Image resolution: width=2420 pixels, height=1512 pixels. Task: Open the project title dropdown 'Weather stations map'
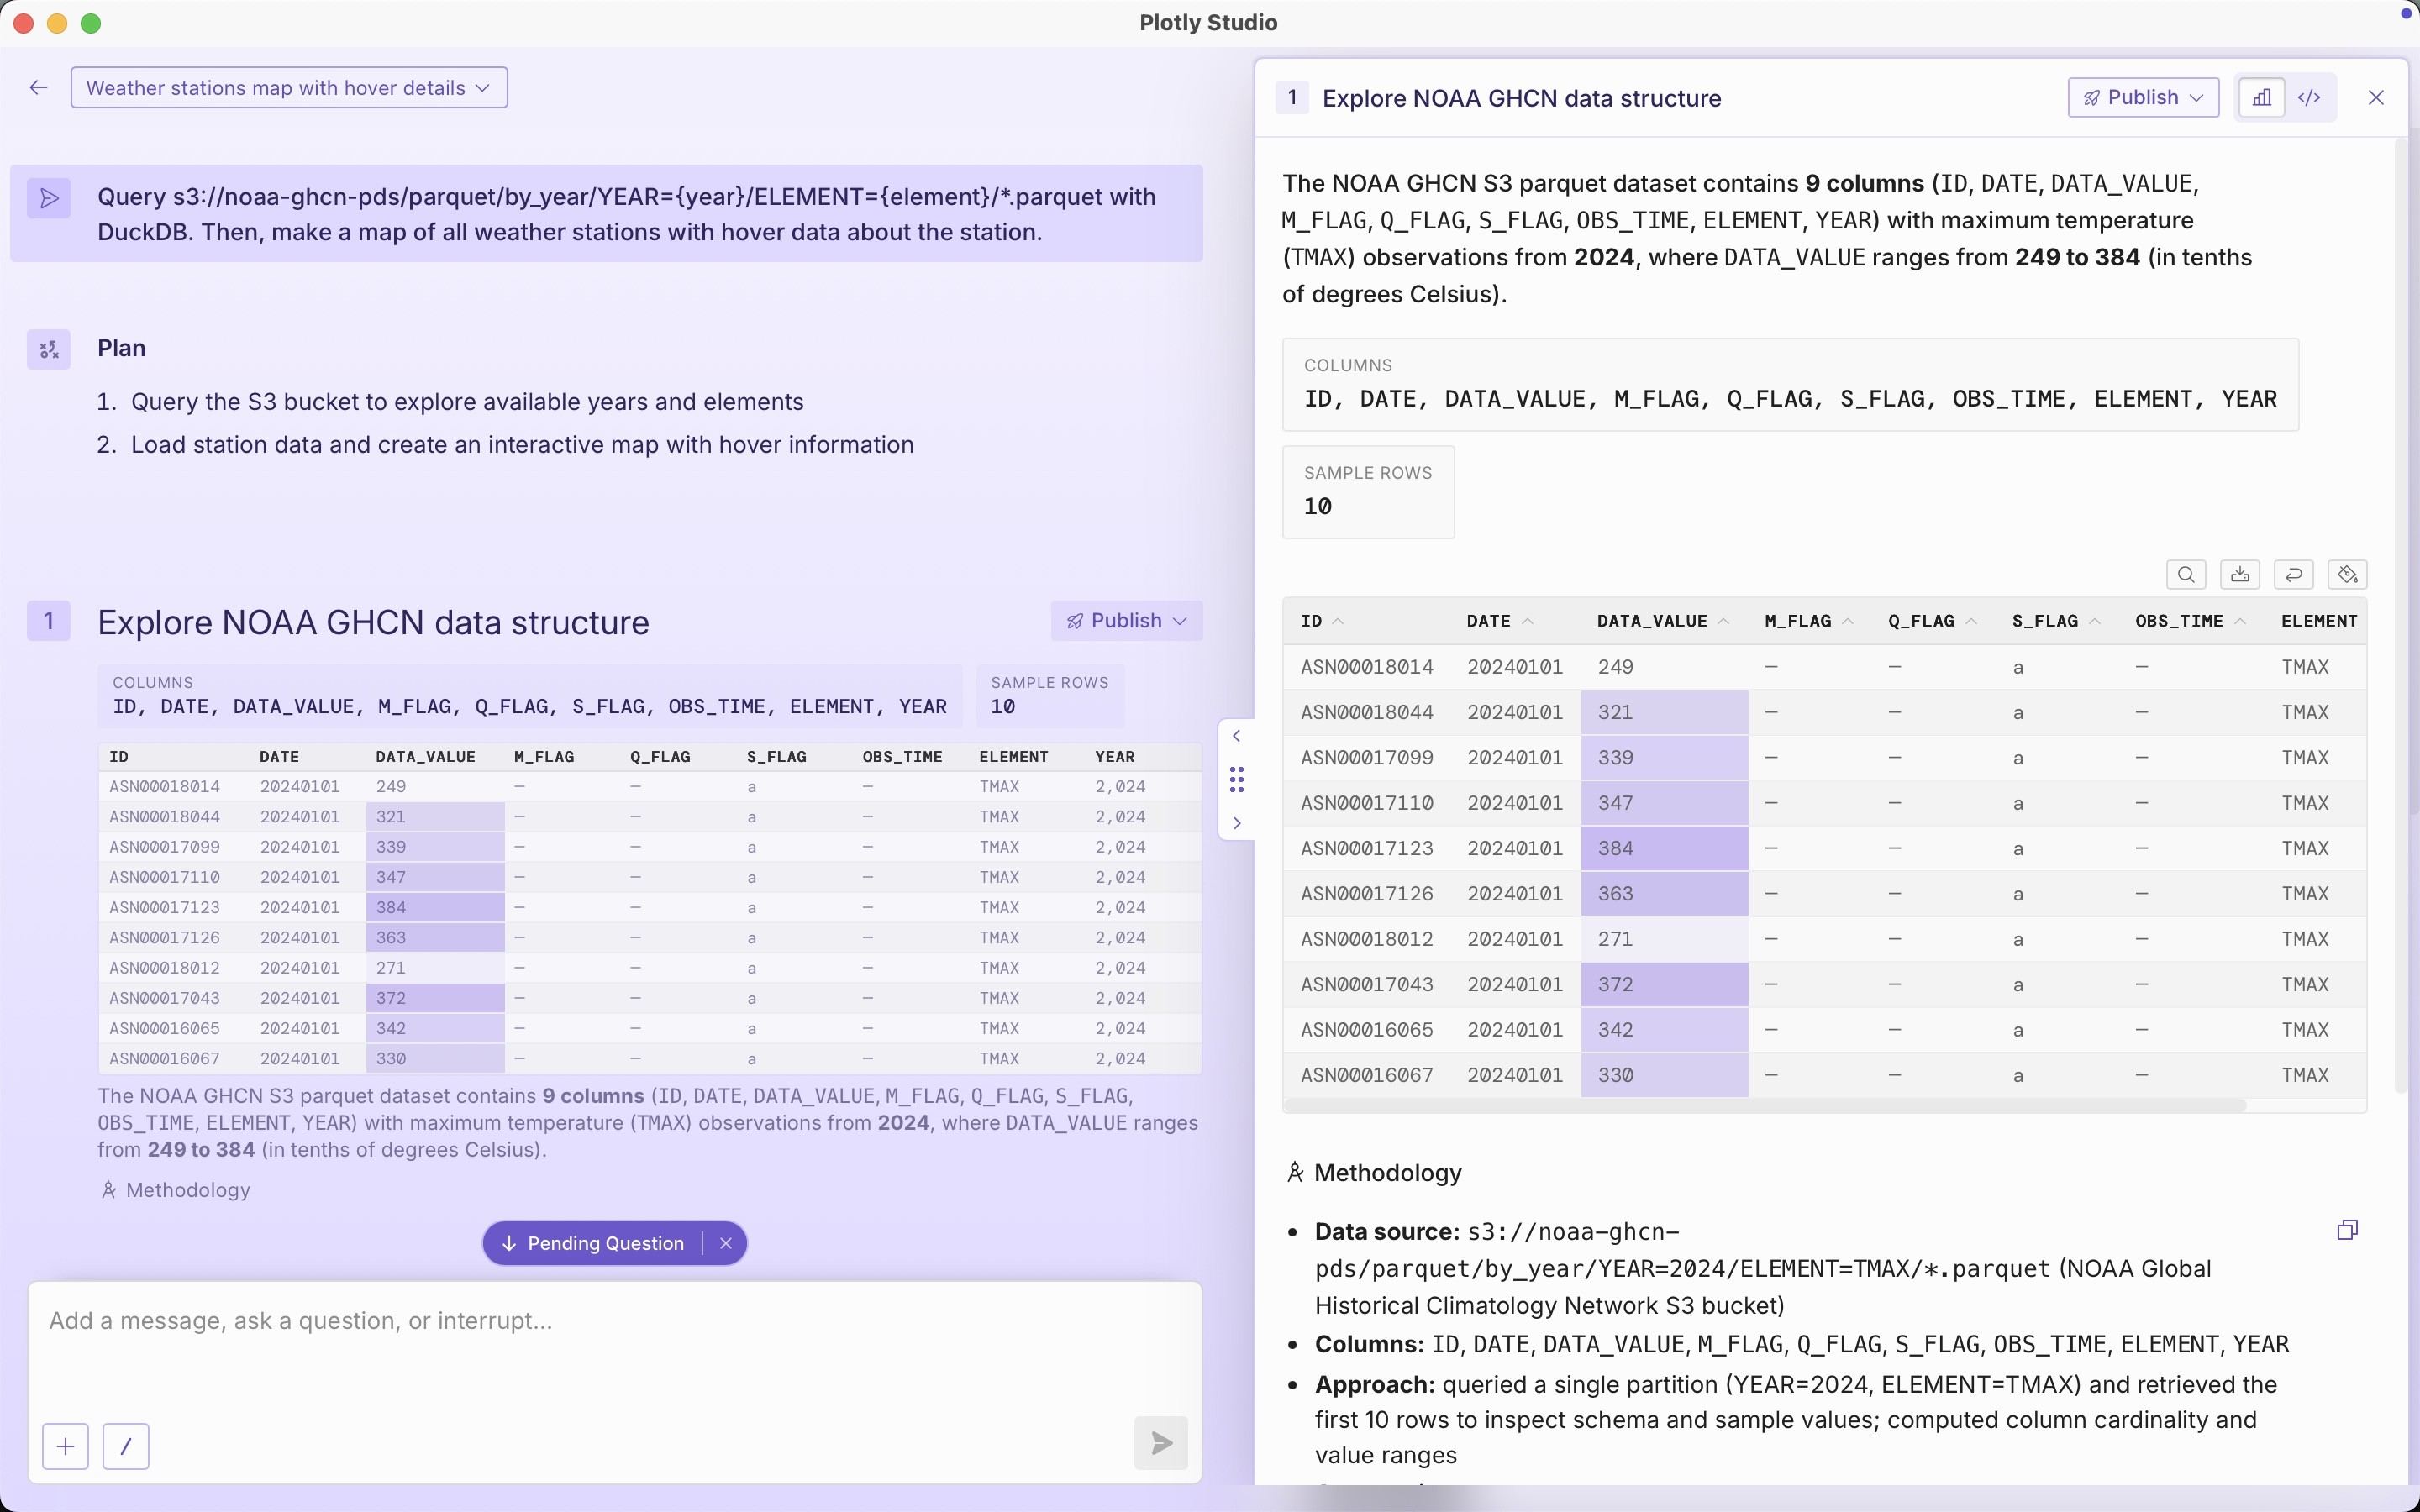(x=289, y=88)
